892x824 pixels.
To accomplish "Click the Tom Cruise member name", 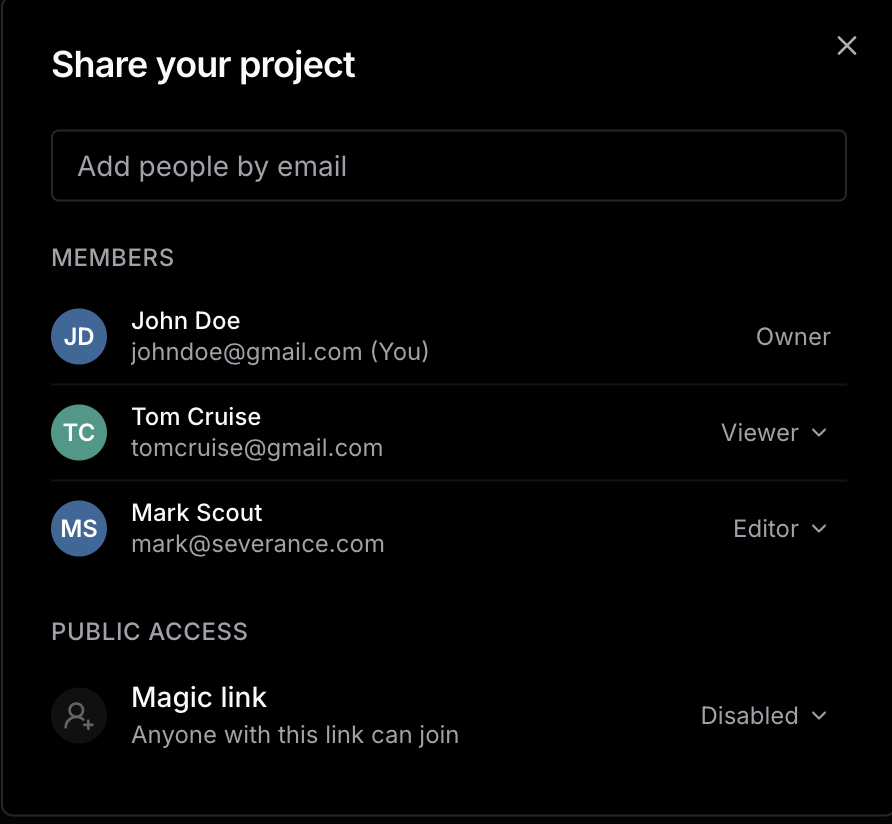I will pos(196,417).
